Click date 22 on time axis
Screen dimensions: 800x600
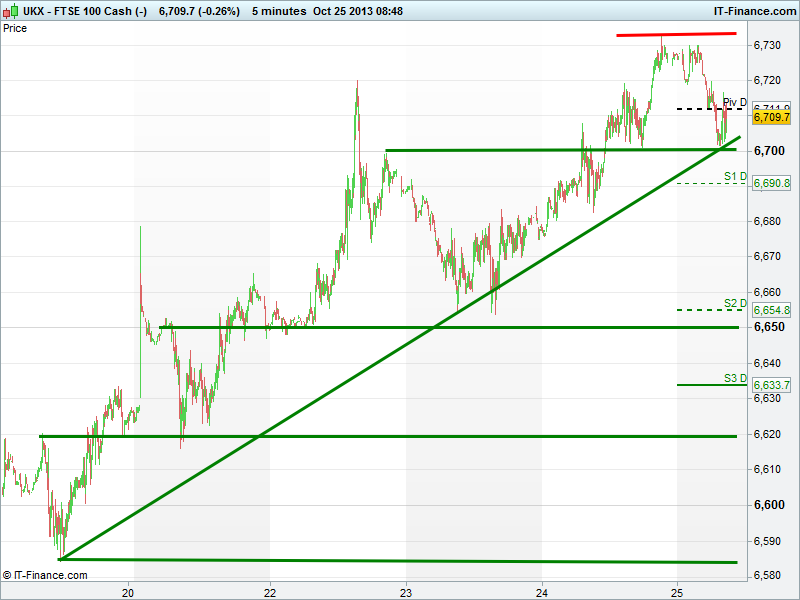click(x=270, y=592)
